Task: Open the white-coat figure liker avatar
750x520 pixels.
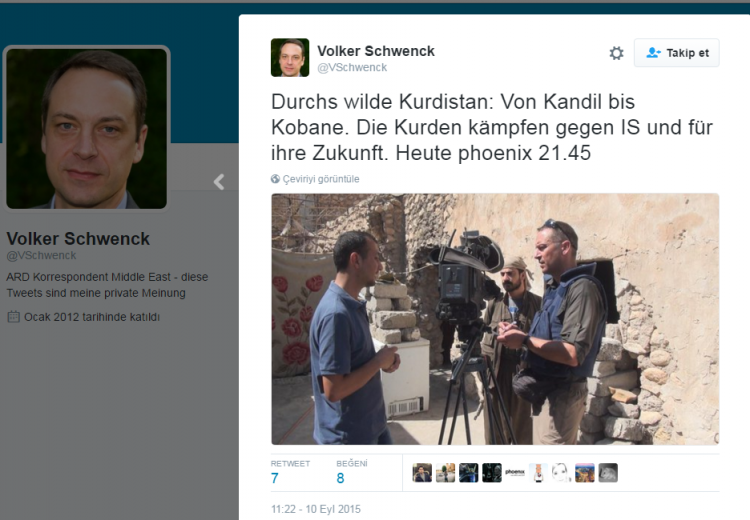Action: coord(538,473)
